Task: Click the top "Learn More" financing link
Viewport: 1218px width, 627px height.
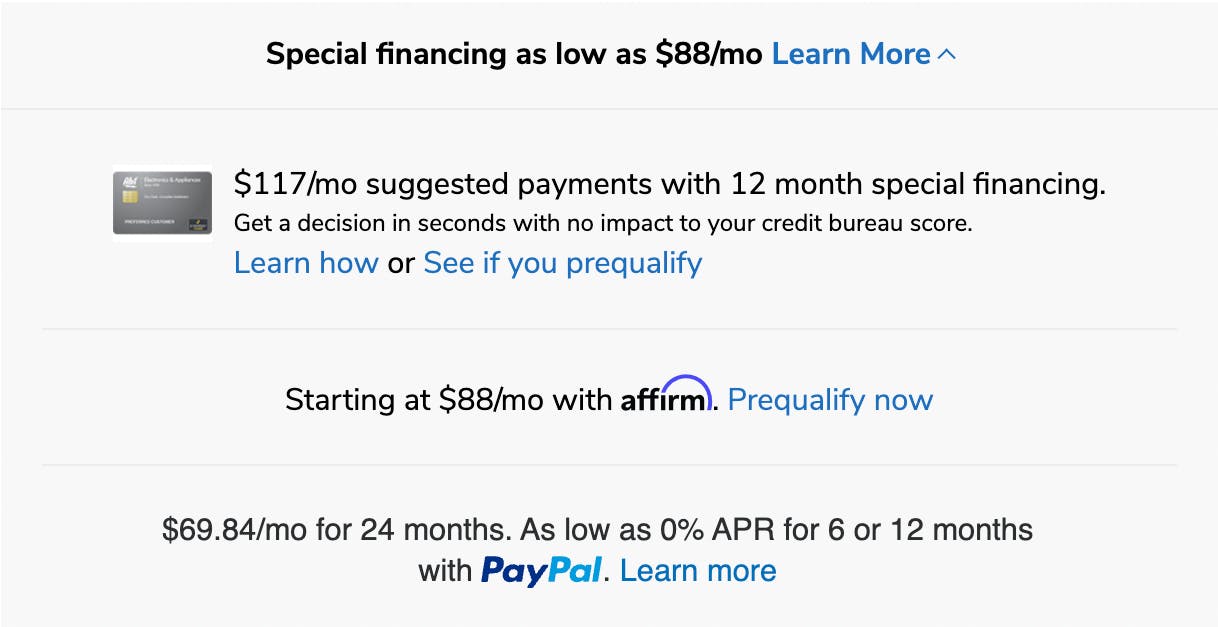Action: tap(850, 54)
